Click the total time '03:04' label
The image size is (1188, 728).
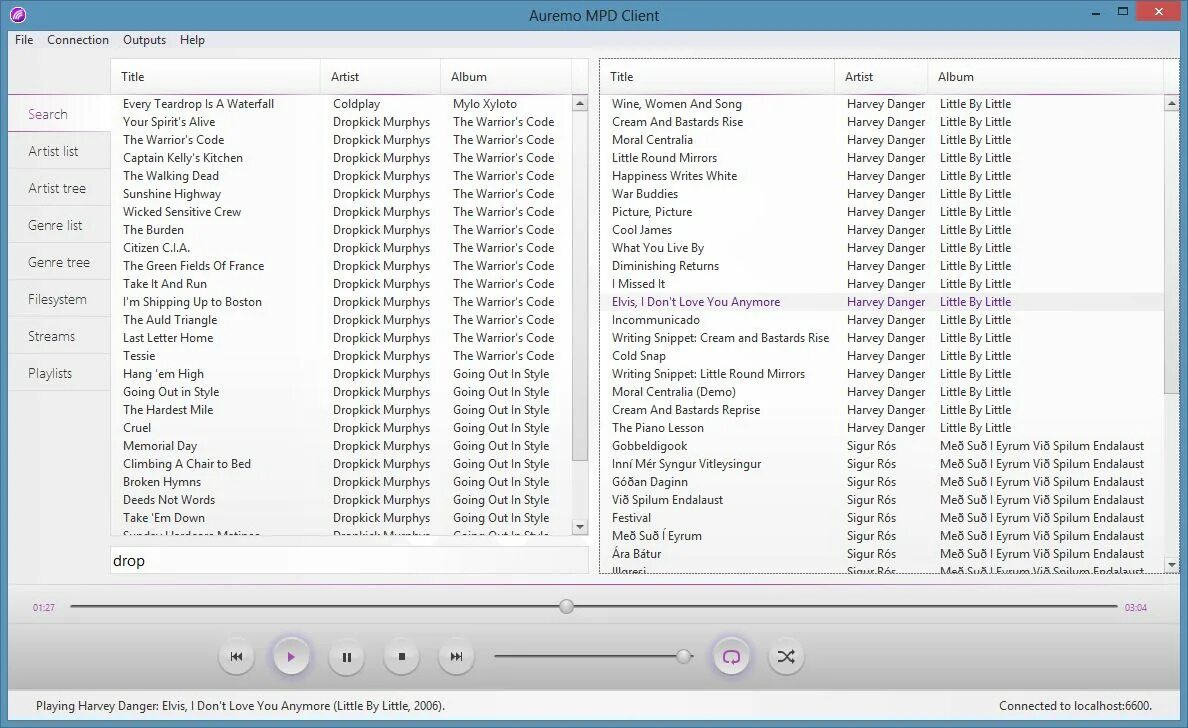pyautogui.click(x=1136, y=608)
